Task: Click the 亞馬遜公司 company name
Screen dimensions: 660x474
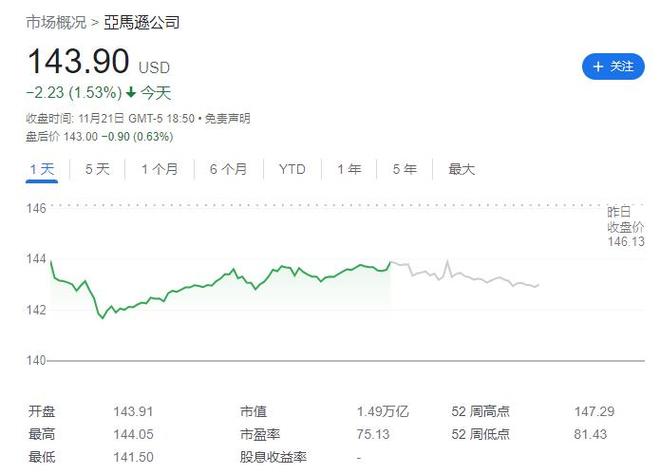Action: pyautogui.click(x=142, y=21)
